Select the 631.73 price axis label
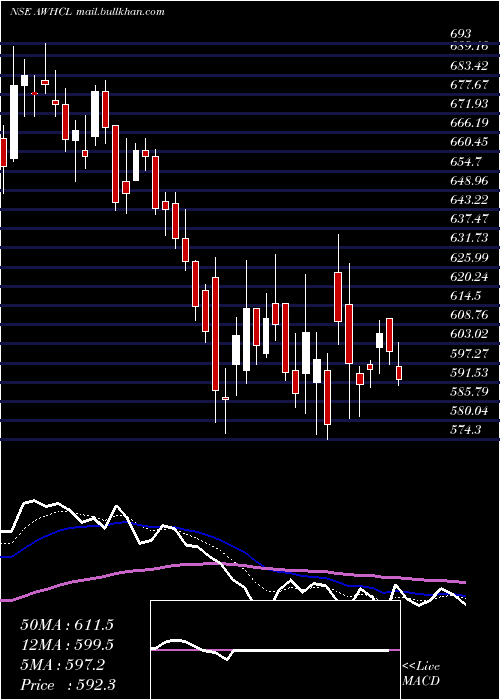 click(x=469, y=238)
